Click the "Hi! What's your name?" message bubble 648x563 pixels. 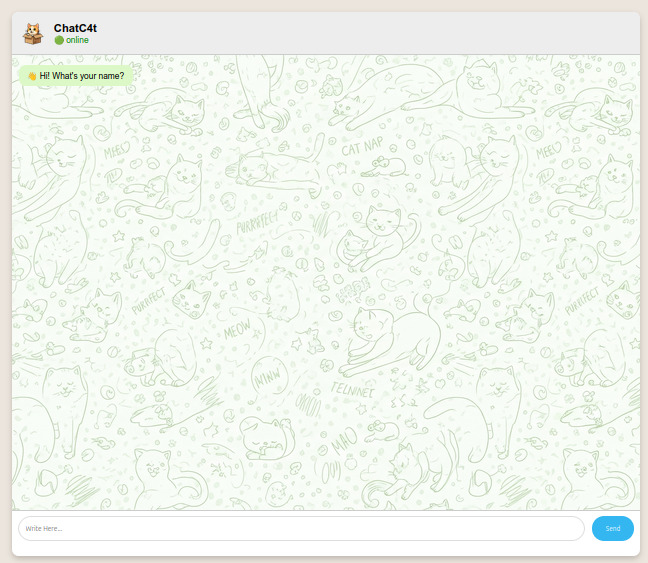[76, 76]
